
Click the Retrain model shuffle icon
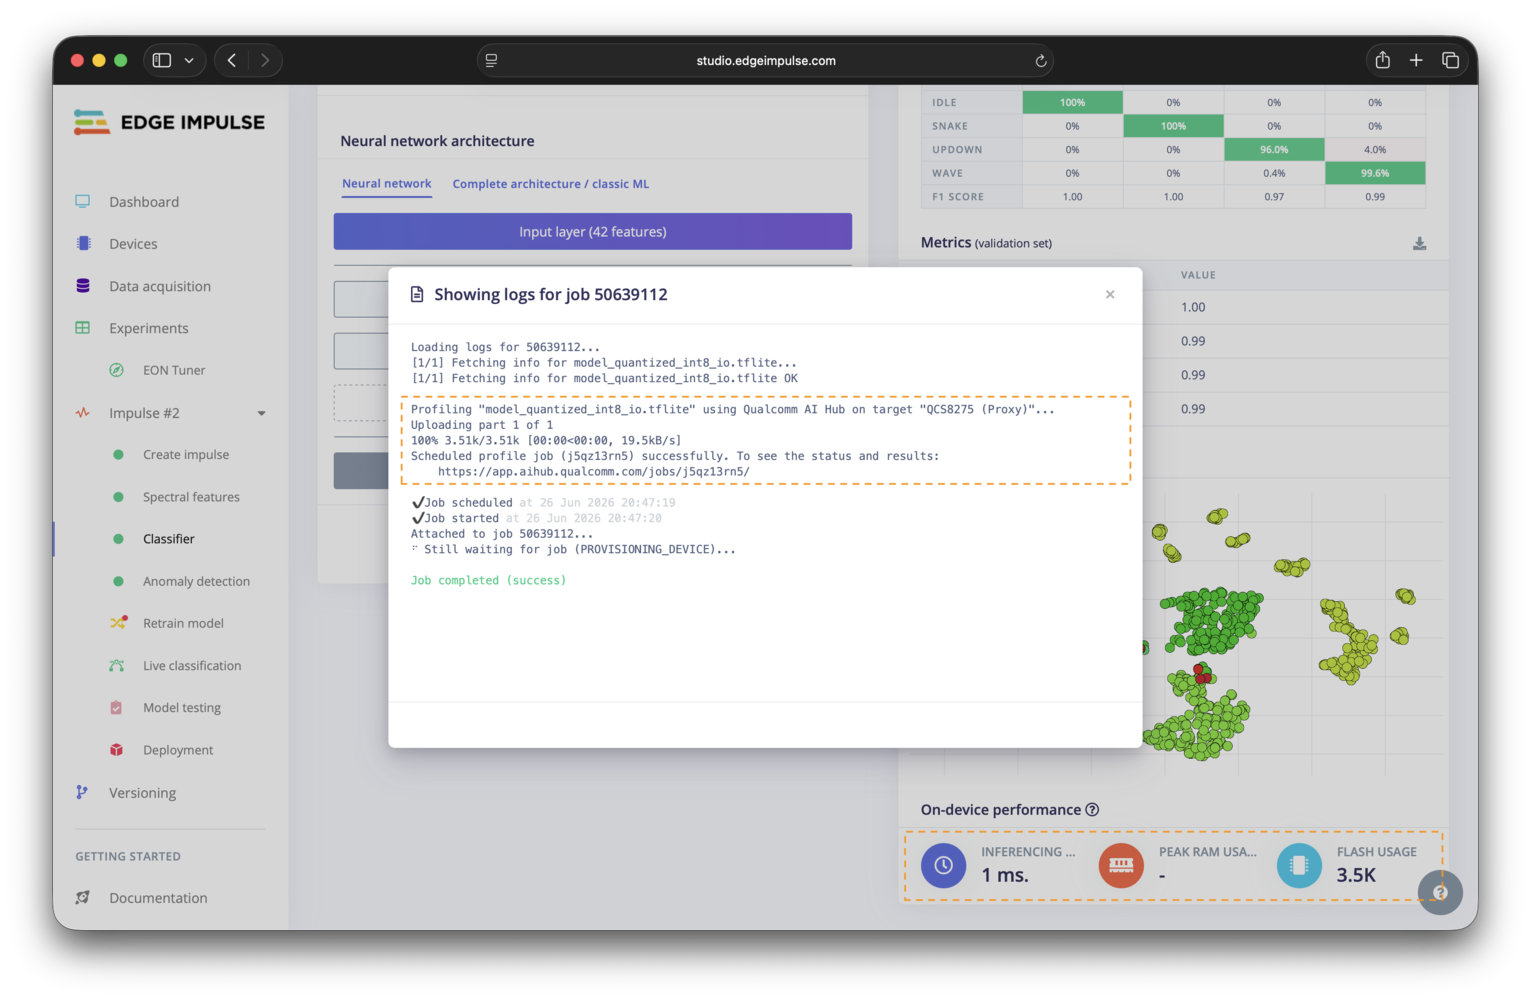click(118, 622)
